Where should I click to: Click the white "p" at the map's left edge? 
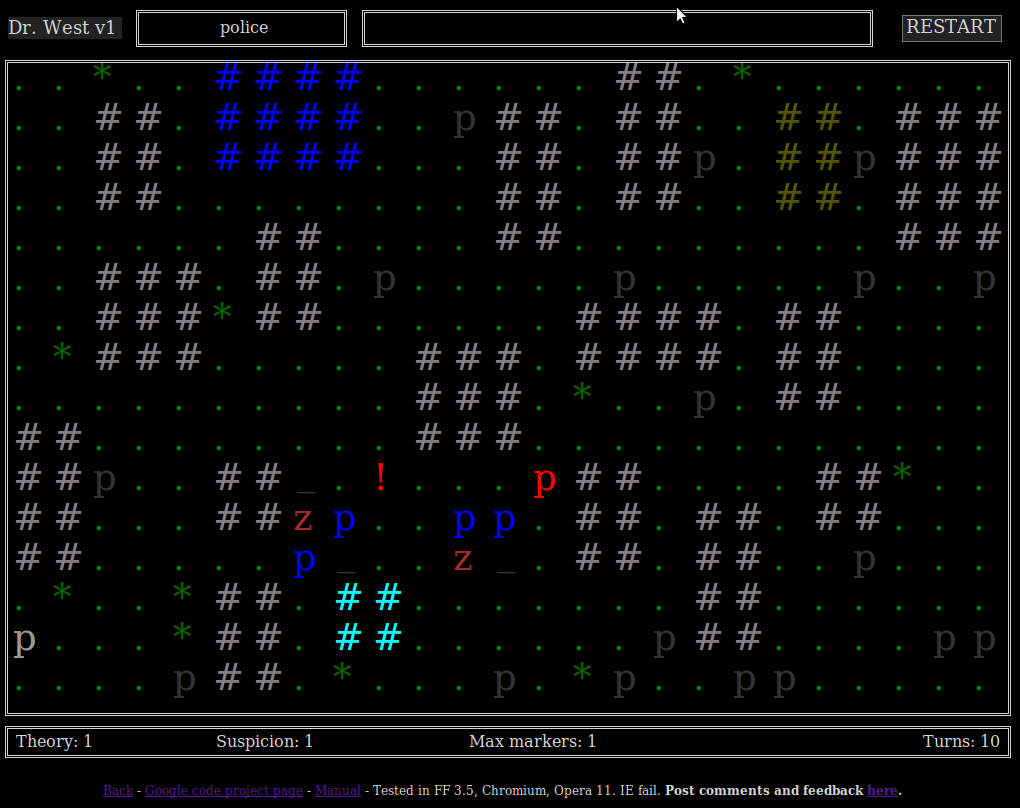(x=24, y=638)
